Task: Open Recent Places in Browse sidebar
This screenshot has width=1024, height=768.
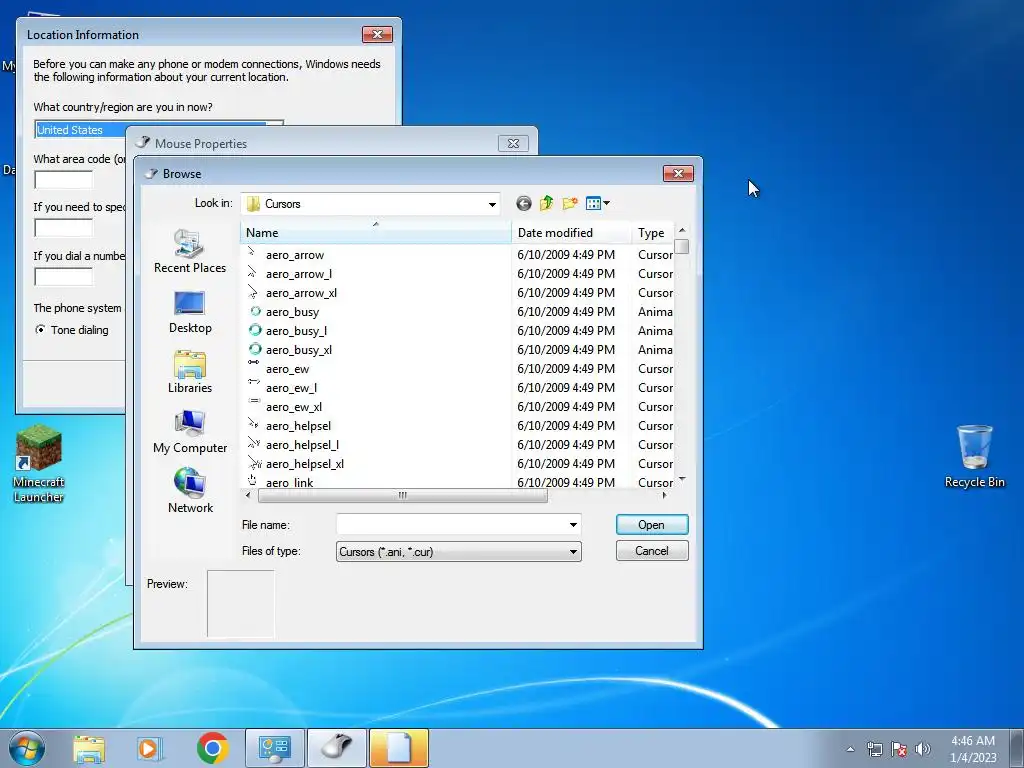Action: pyautogui.click(x=190, y=251)
